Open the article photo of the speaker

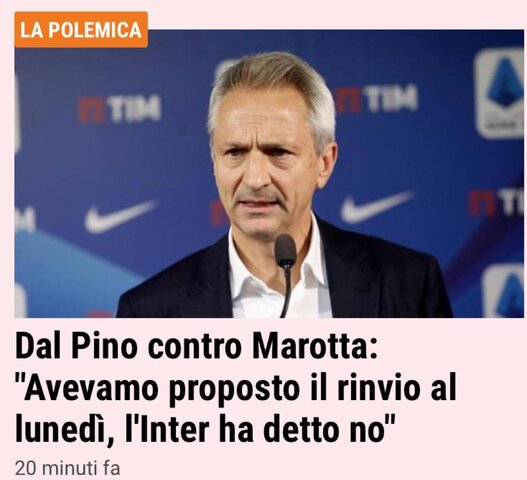pyautogui.click(x=269, y=173)
